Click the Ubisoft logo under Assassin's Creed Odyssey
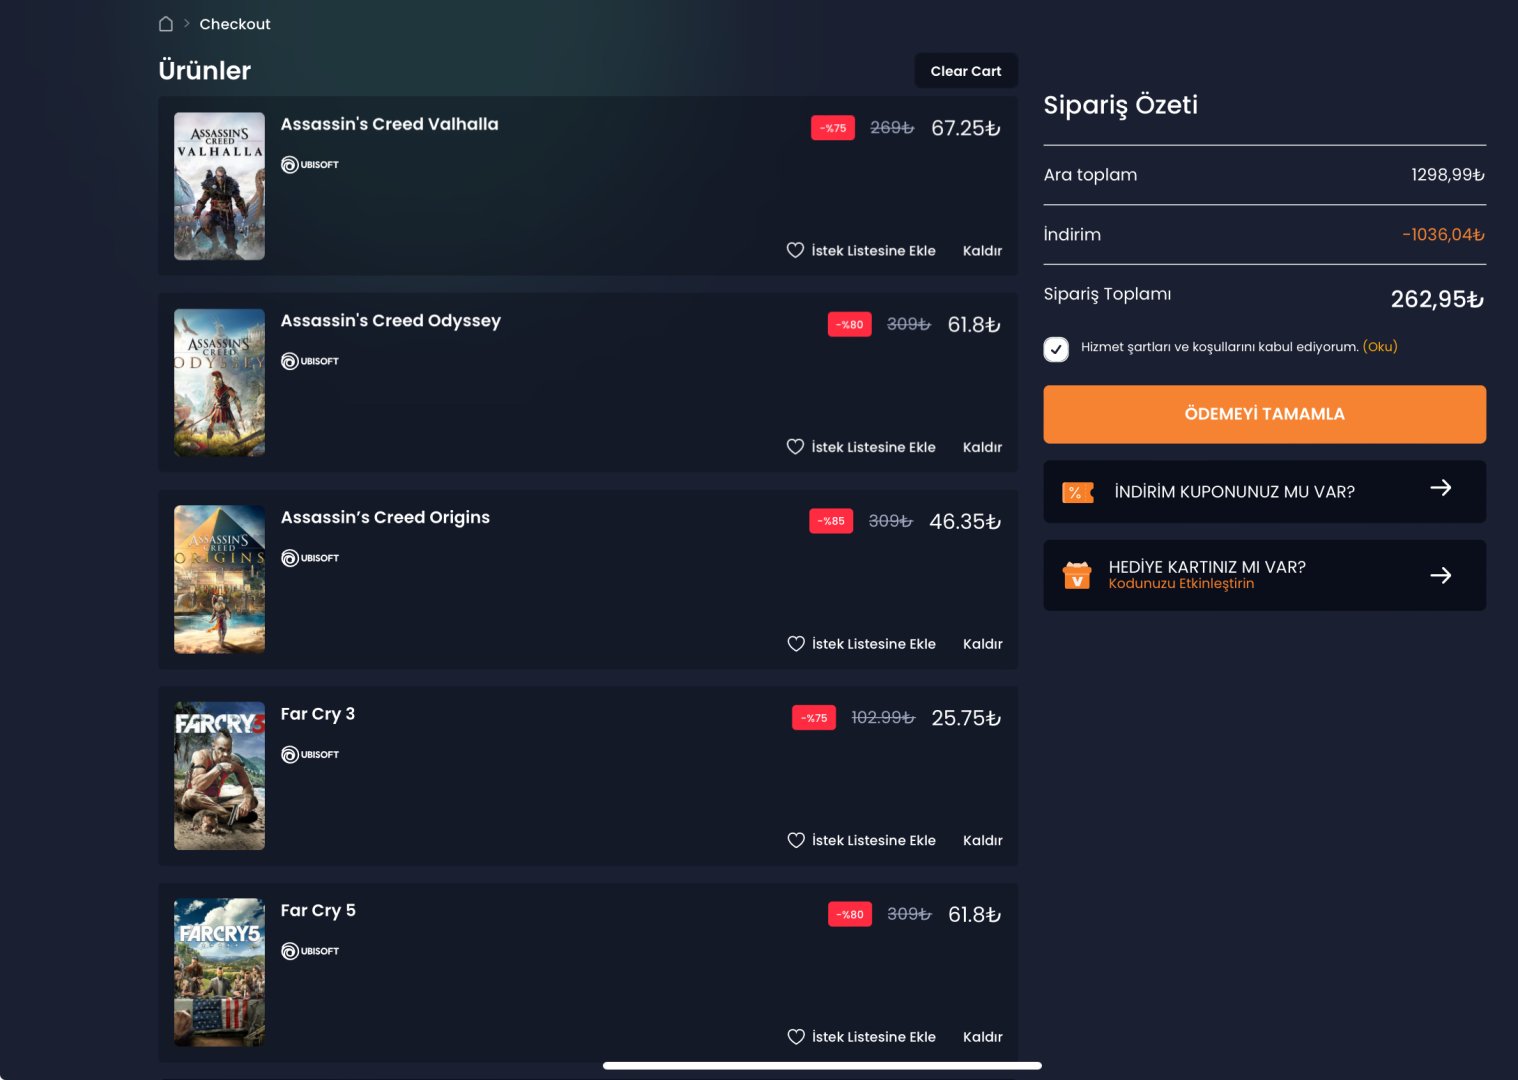 coord(310,361)
